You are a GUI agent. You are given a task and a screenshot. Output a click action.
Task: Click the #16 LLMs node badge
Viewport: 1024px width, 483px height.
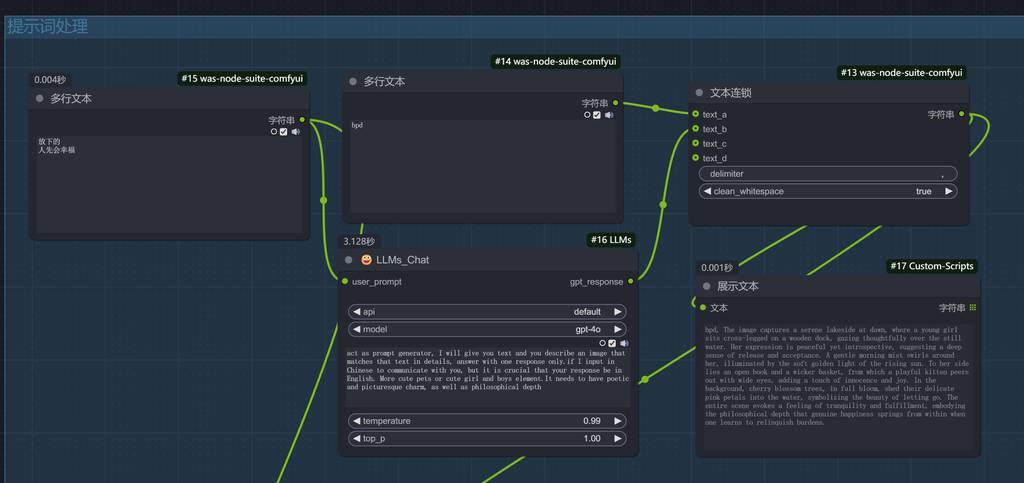[611, 240]
